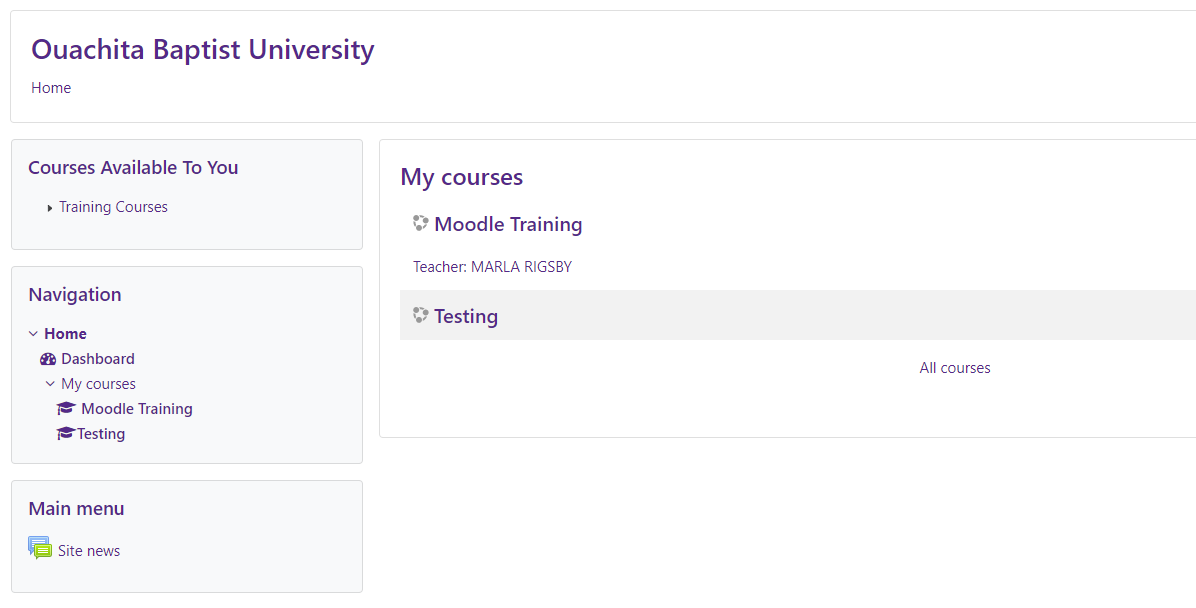Screen dimensions: 1196x608
Task: Click the Dashboard gauge icon in Navigation
Action: point(48,359)
